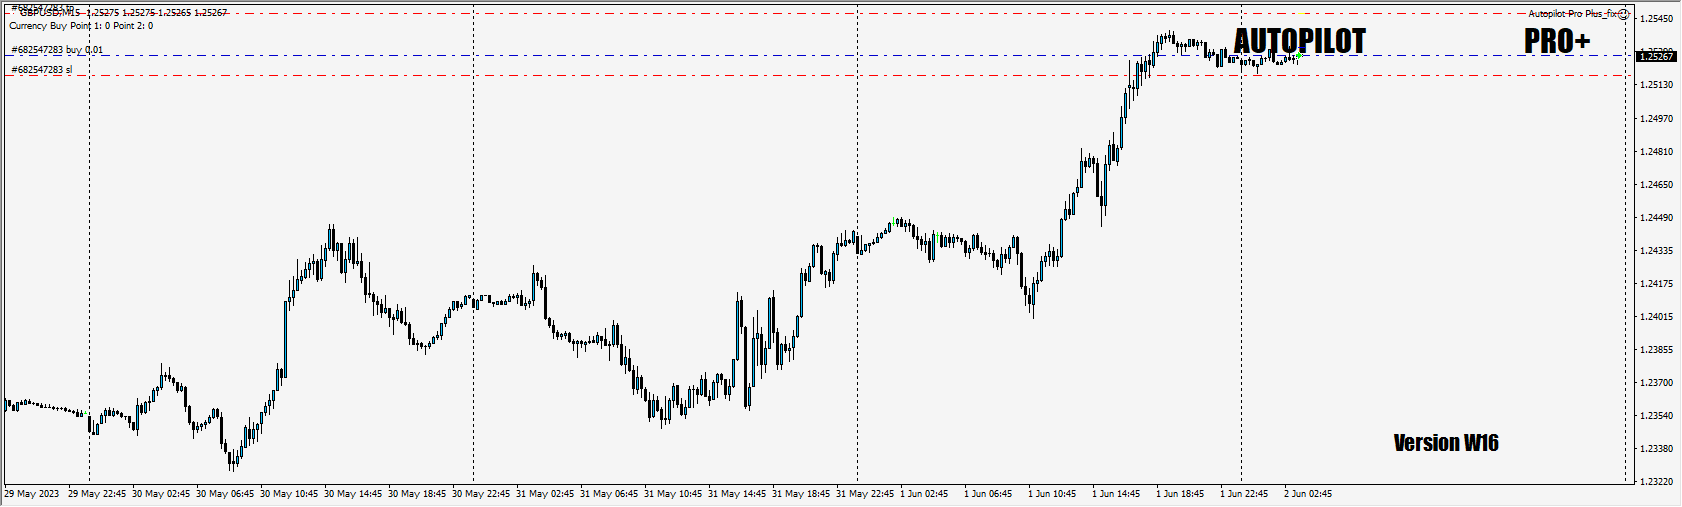1682x507 pixels.
Task: Click the current price tag 1.25267
Action: click(x=1656, y=57)
